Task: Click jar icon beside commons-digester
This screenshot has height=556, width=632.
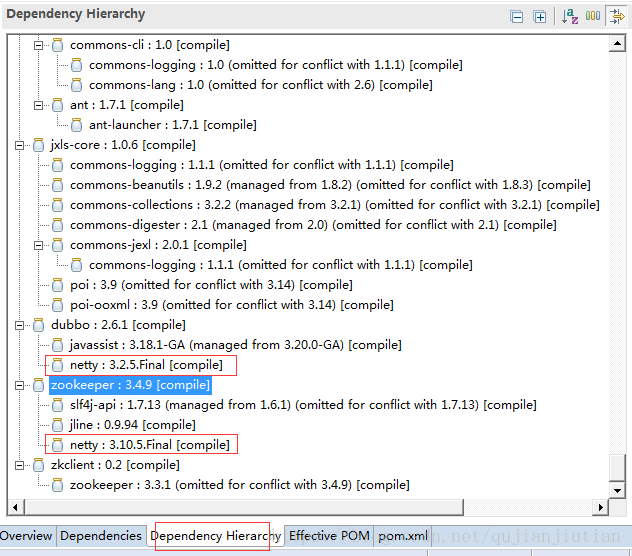Action: [x=57, y=225]
